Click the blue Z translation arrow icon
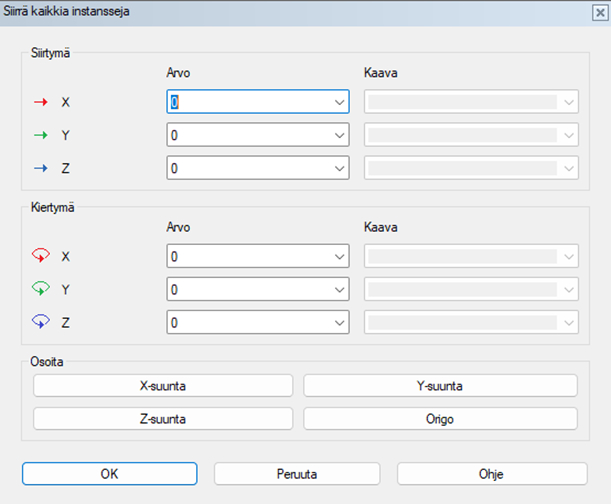The width and height of the screenshot is (611, 504). (41, 169)
